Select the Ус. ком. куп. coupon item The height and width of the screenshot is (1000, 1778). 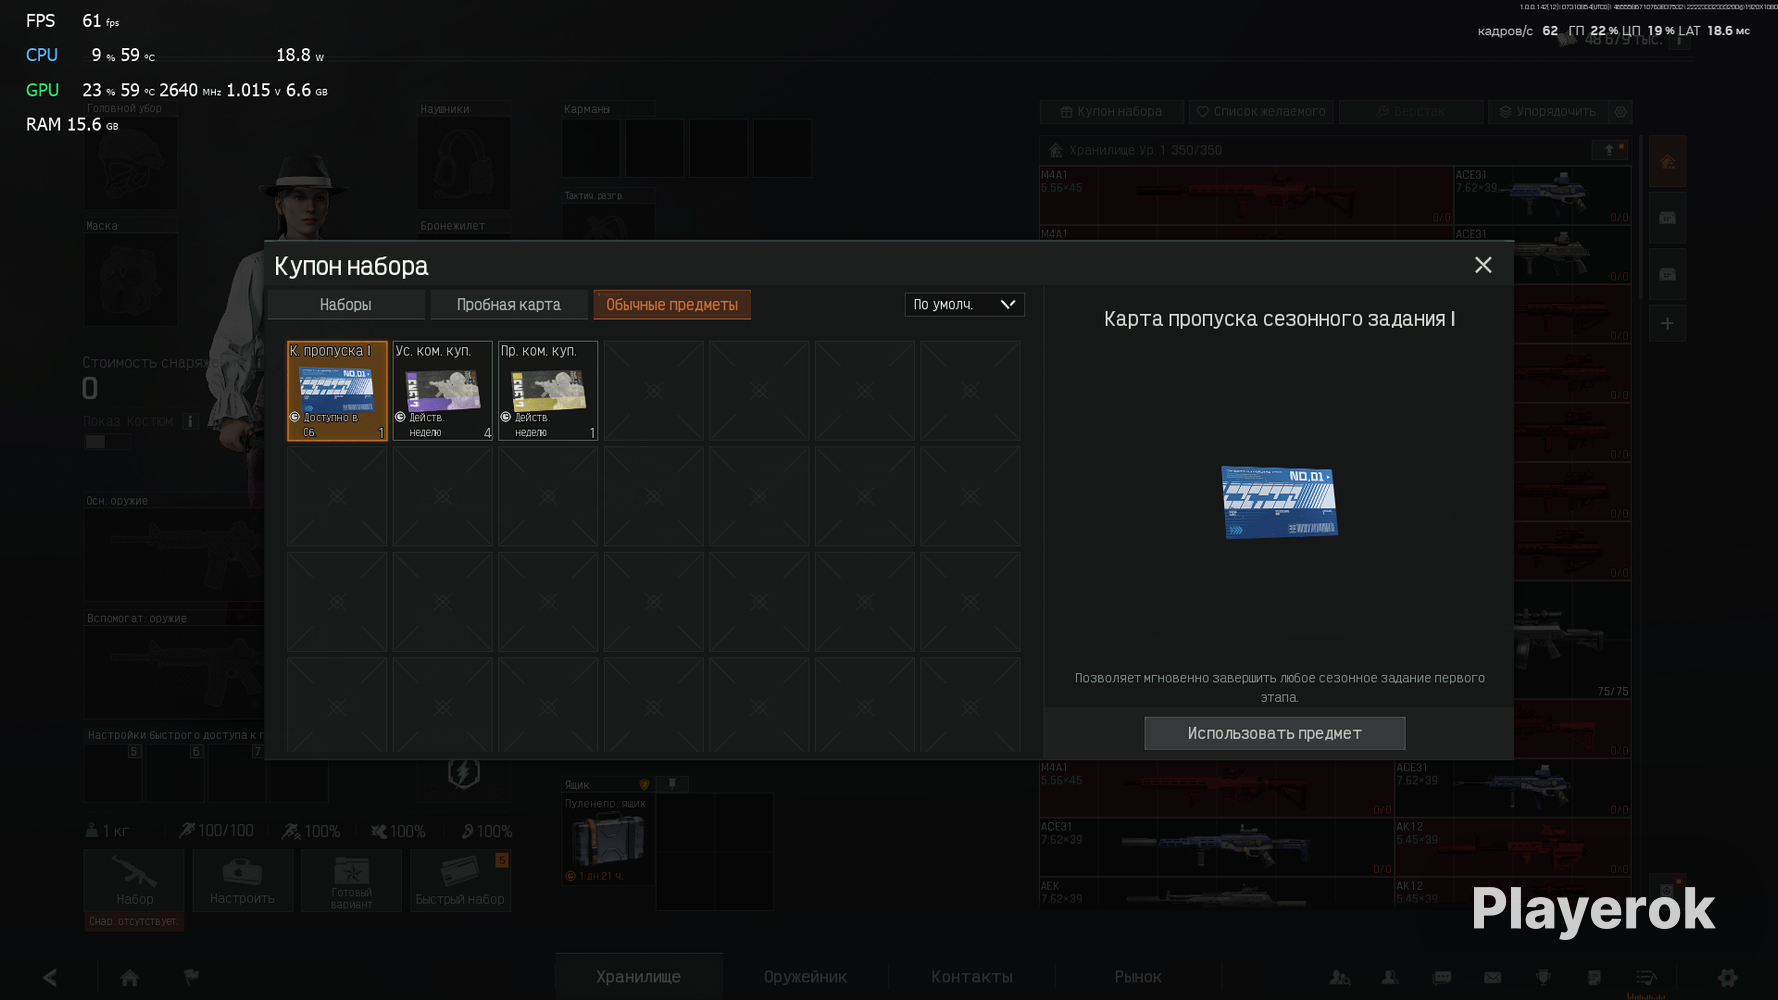[443, 391]
